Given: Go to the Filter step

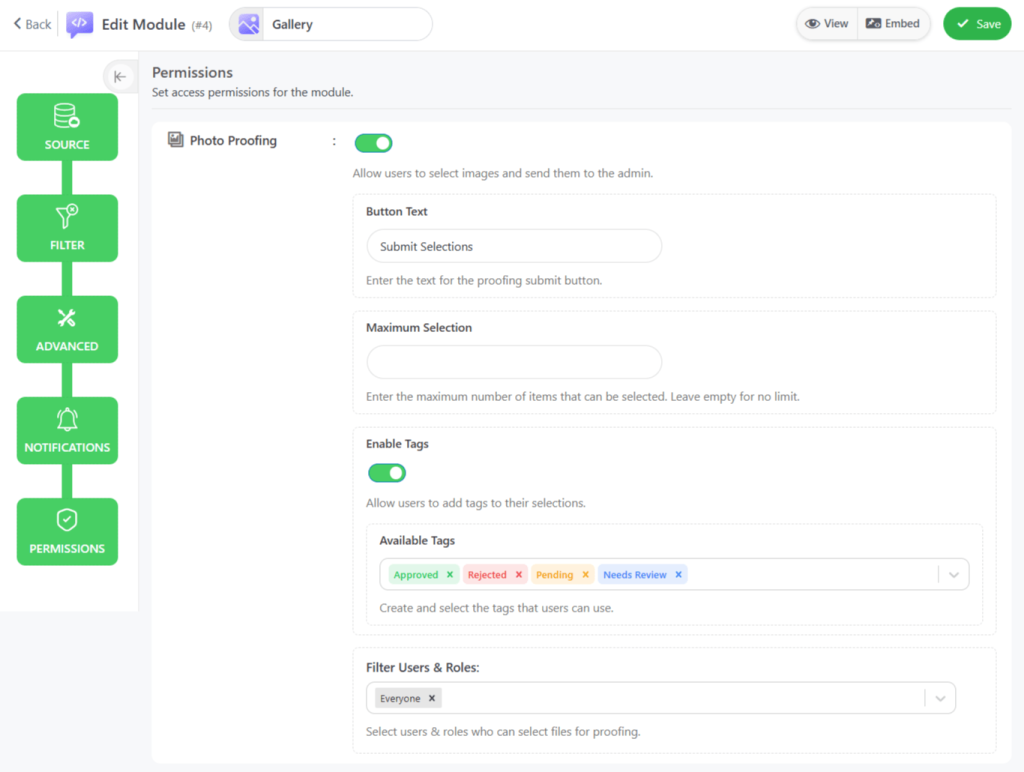Looking at the screenshot, I should (x=67, y=228).
